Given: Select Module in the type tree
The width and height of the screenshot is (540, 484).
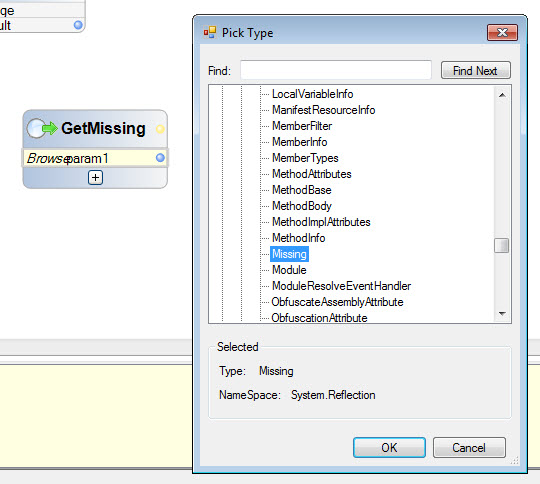Looking at the screenshot, I should point(289,270).
